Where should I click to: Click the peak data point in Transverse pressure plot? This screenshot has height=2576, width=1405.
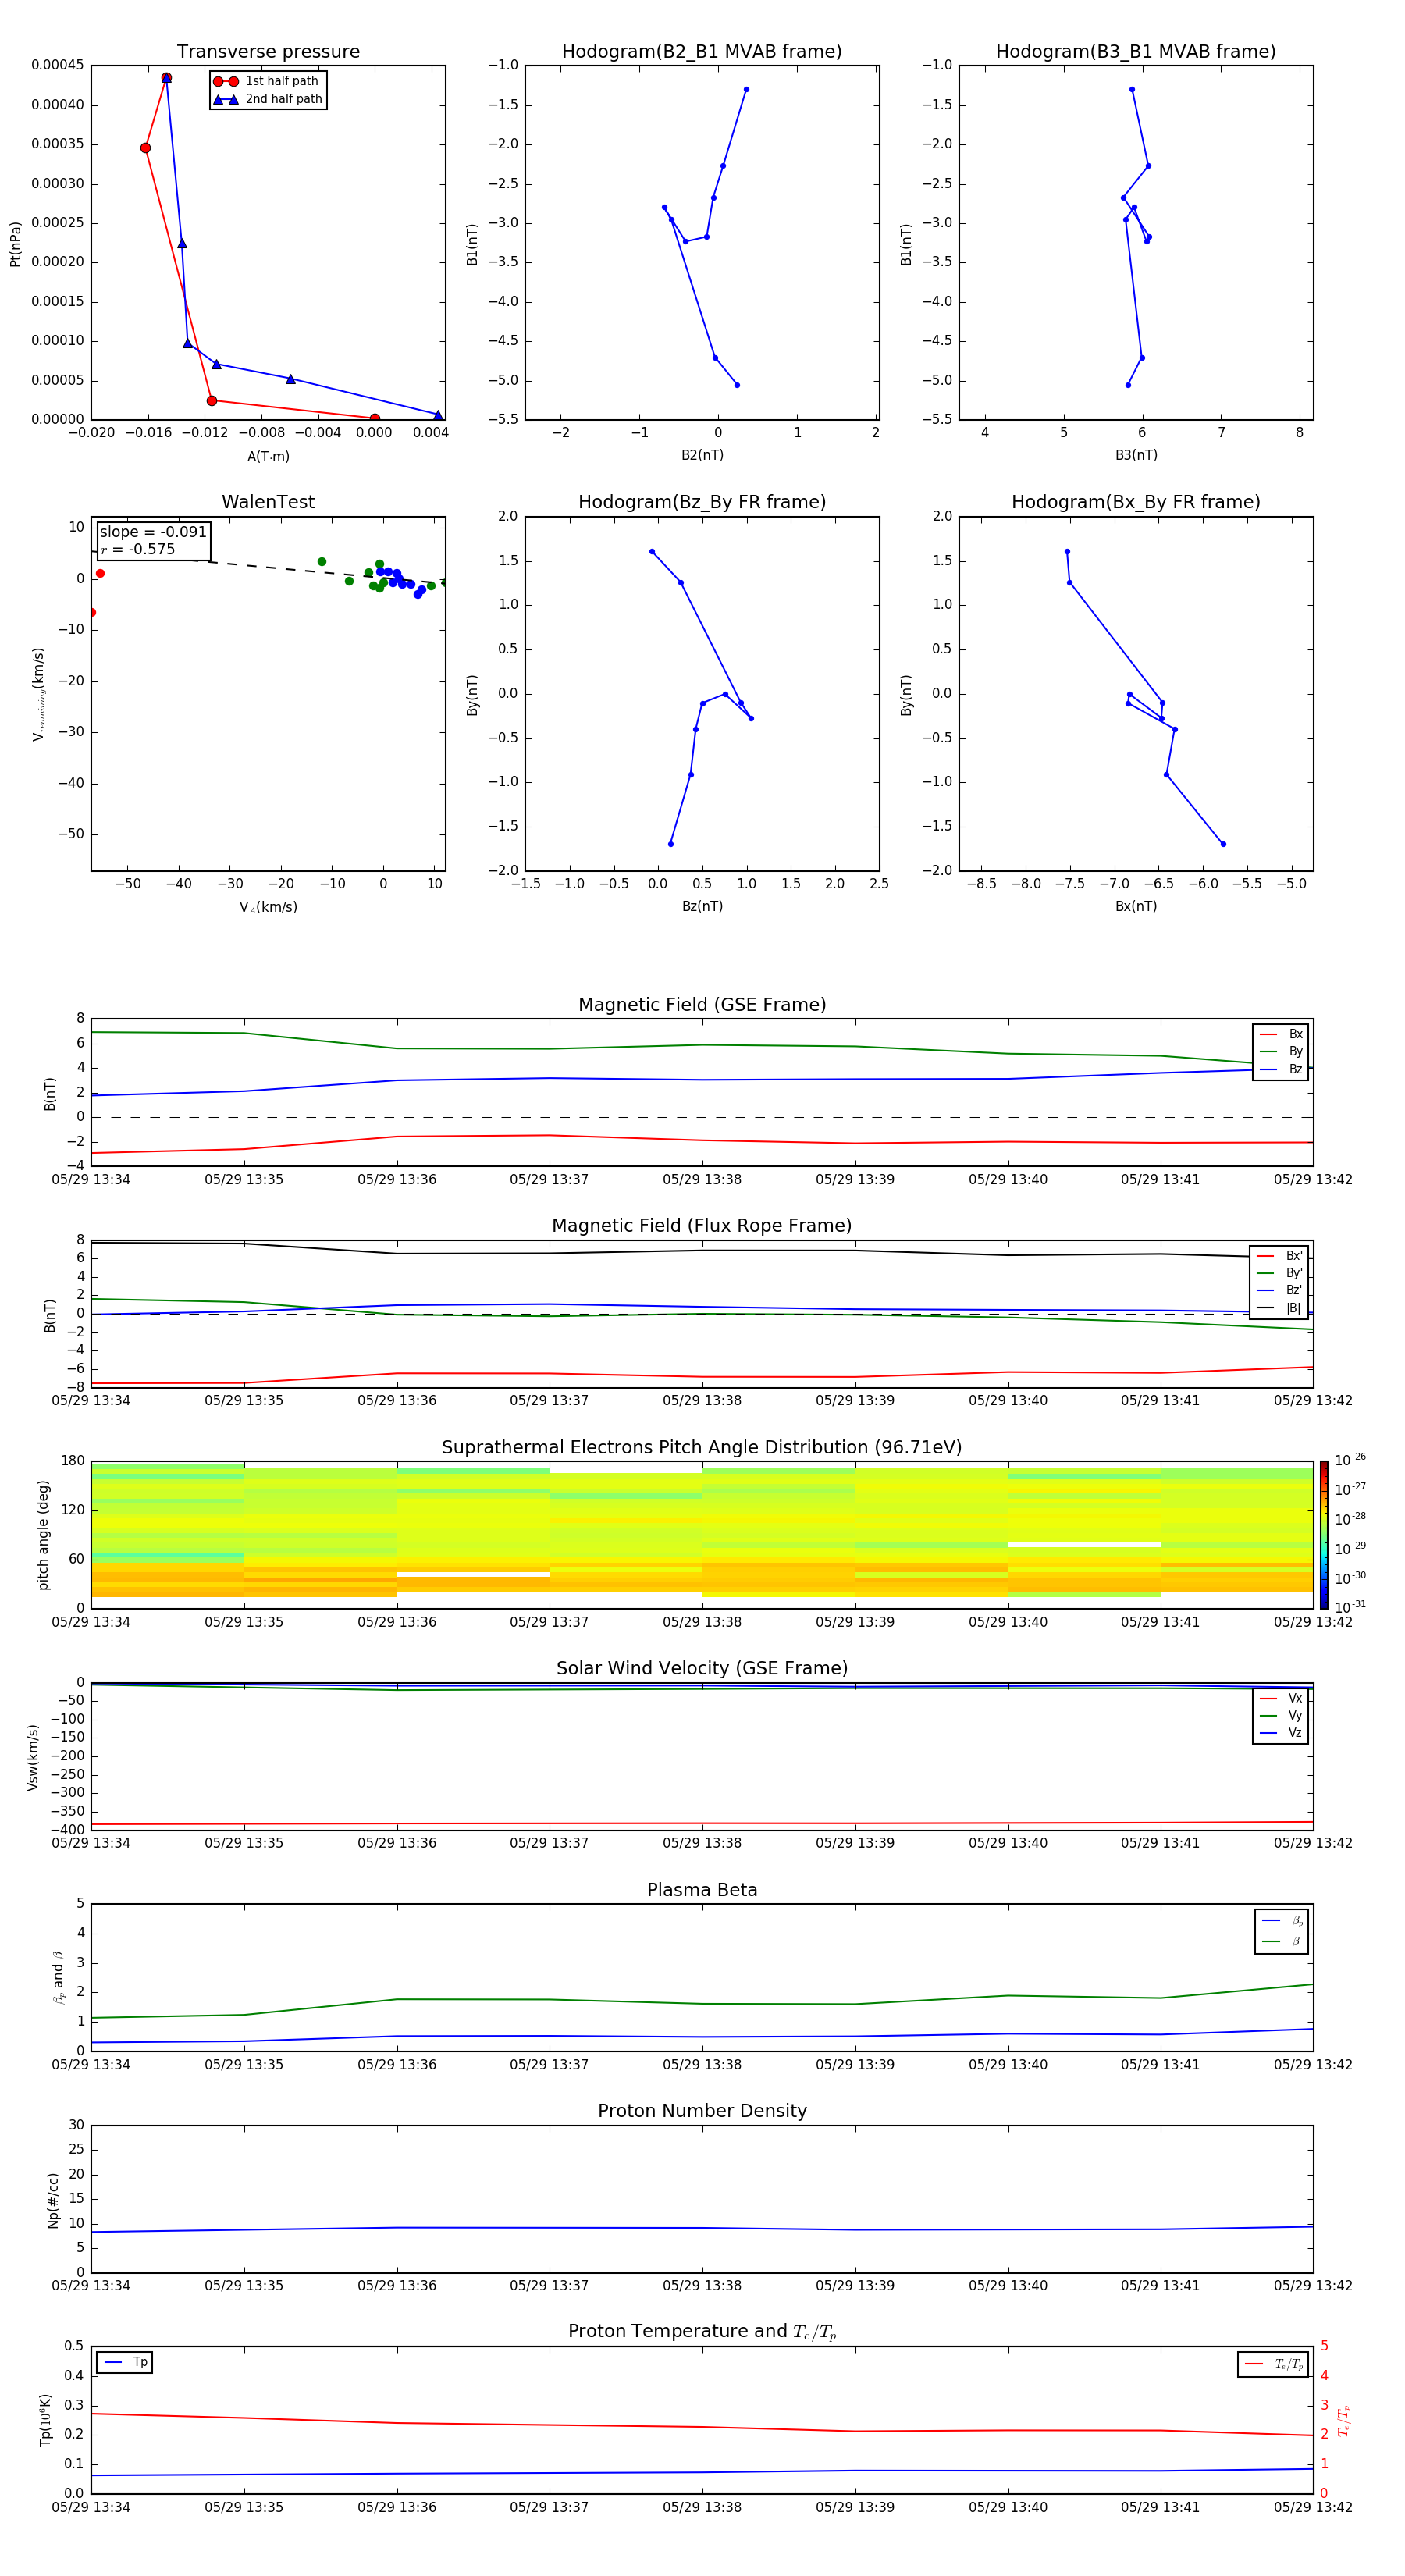166,78
